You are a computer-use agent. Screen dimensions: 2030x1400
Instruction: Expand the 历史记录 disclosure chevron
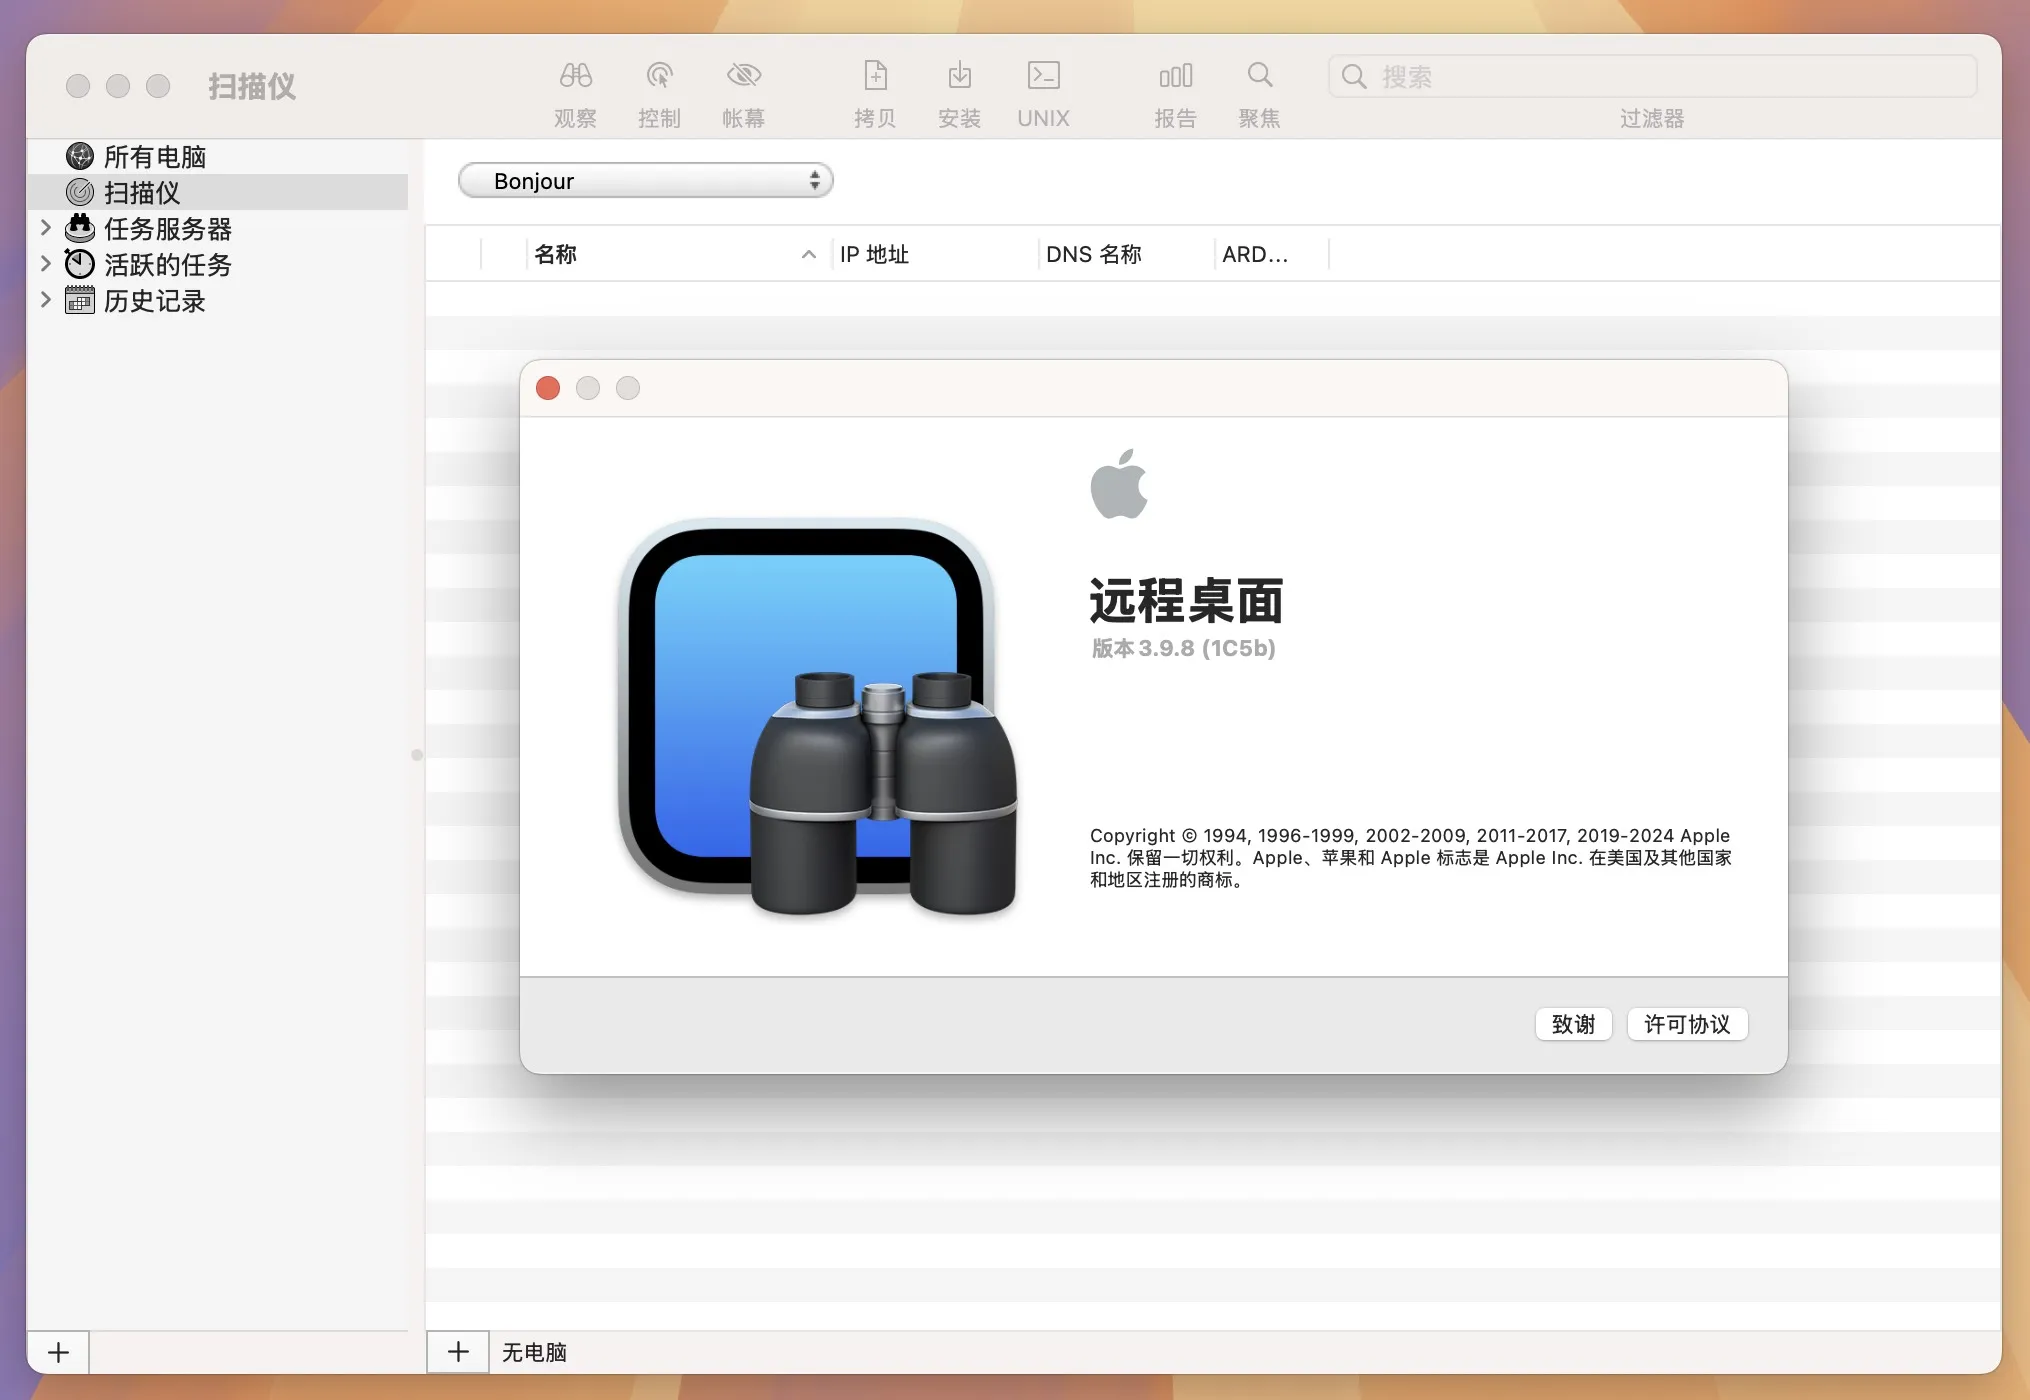coord(45,300)
